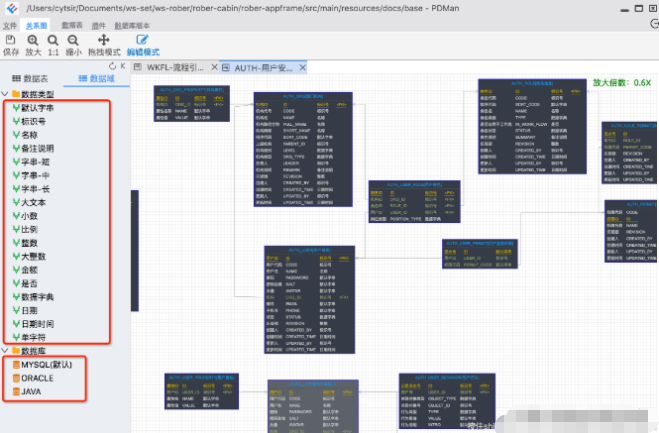Select the AUTH_ORG_PROPERTY table box

click(192, 103)
